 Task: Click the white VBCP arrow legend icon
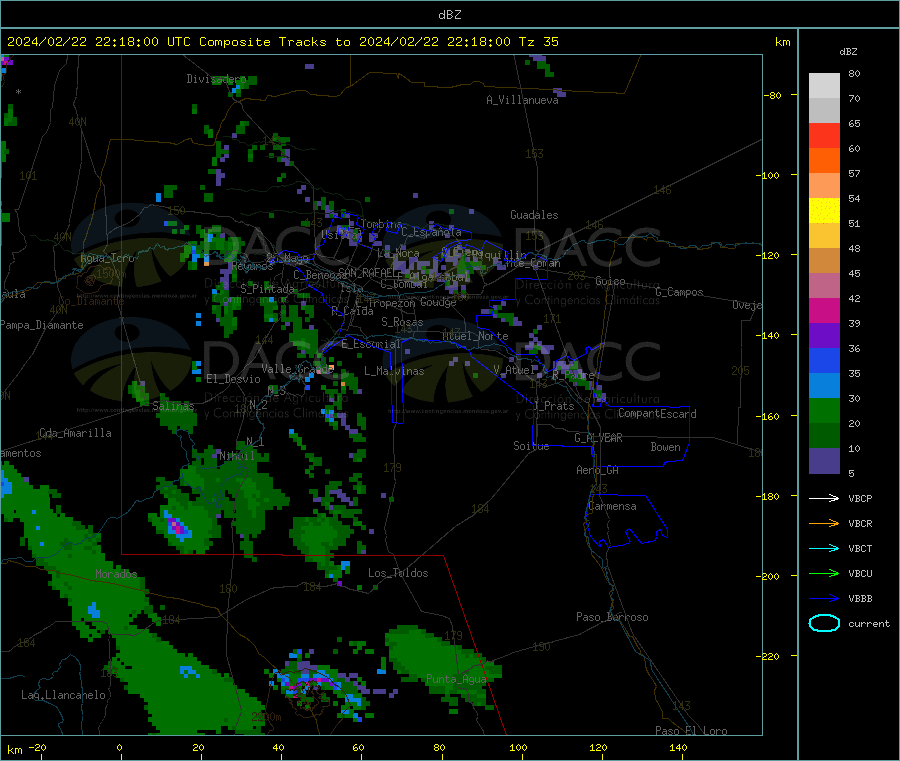point(824,498)
